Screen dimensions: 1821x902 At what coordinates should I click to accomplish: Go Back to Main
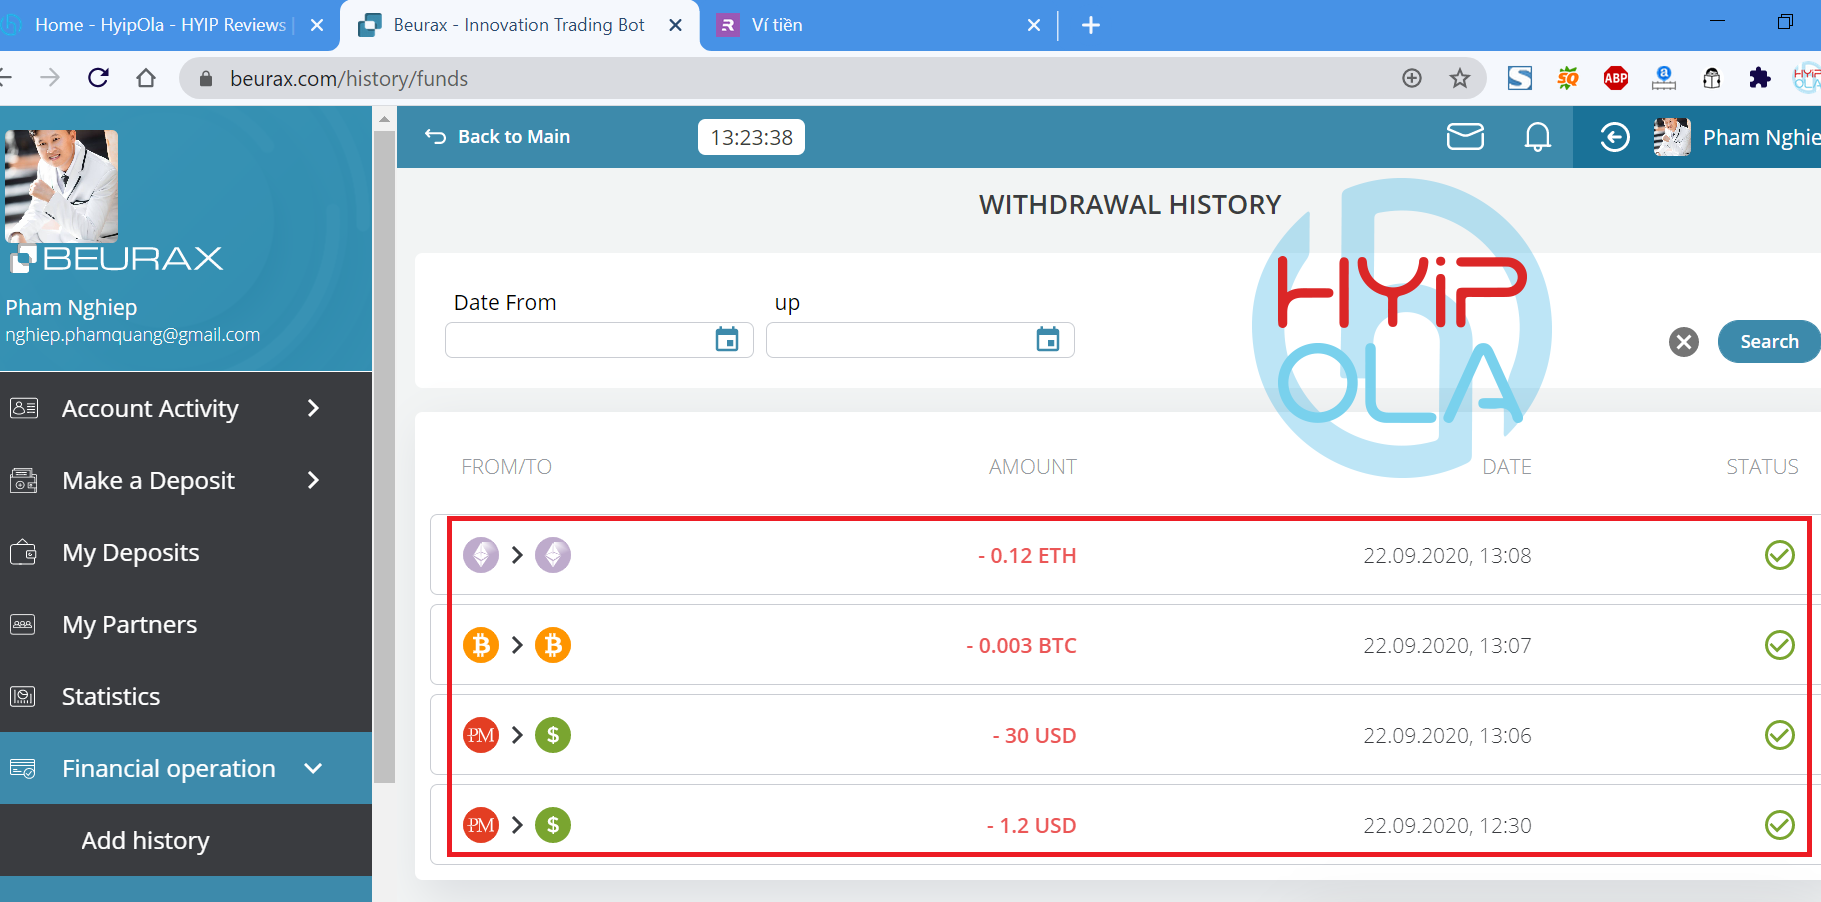coord(497,137)
